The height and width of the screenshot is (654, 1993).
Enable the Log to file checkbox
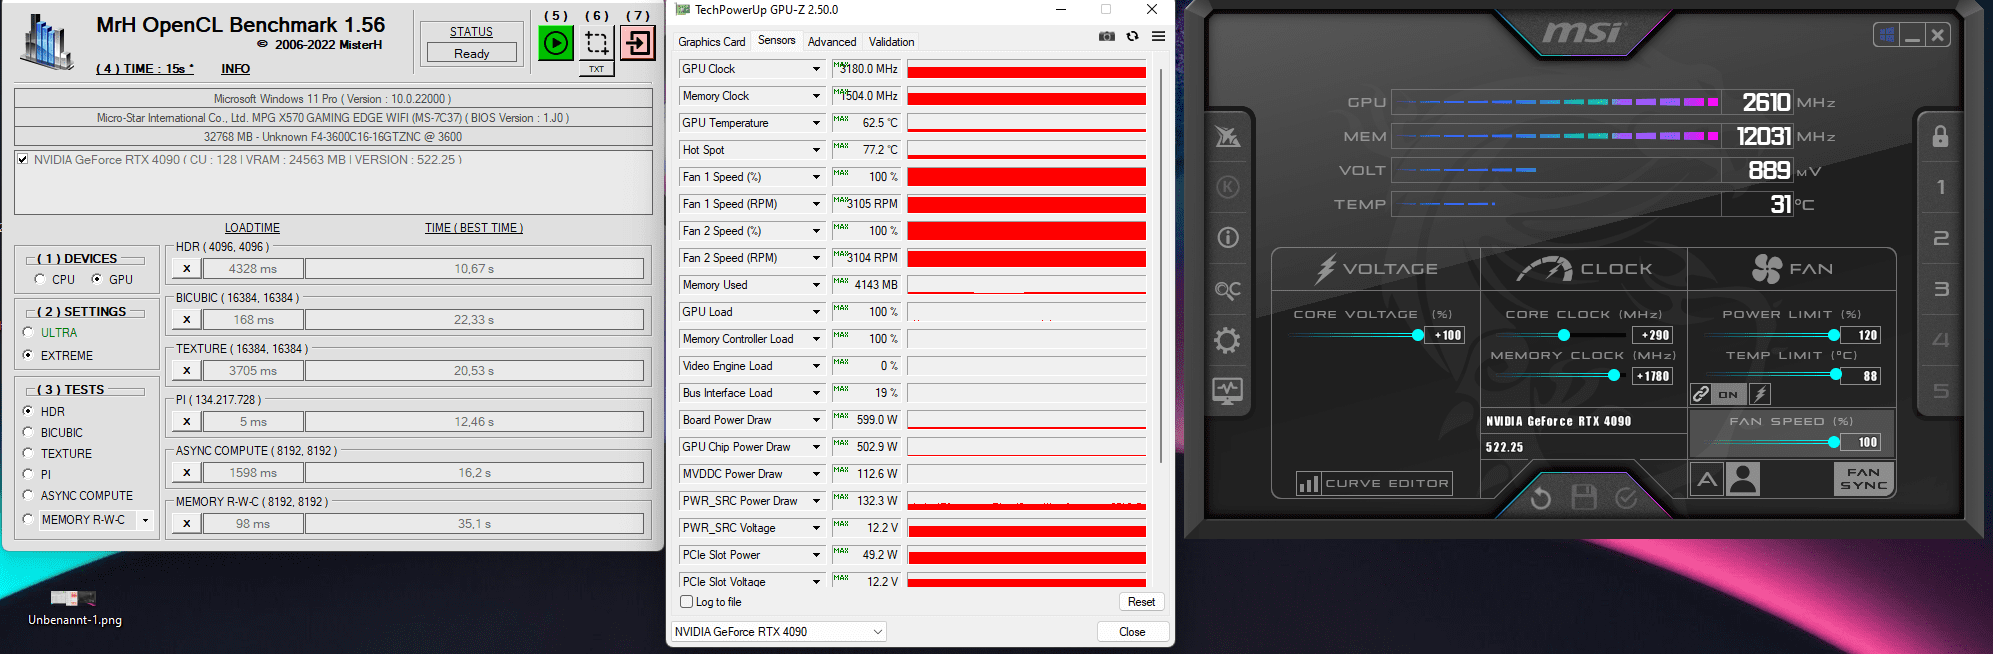click(x=686, y=602)
